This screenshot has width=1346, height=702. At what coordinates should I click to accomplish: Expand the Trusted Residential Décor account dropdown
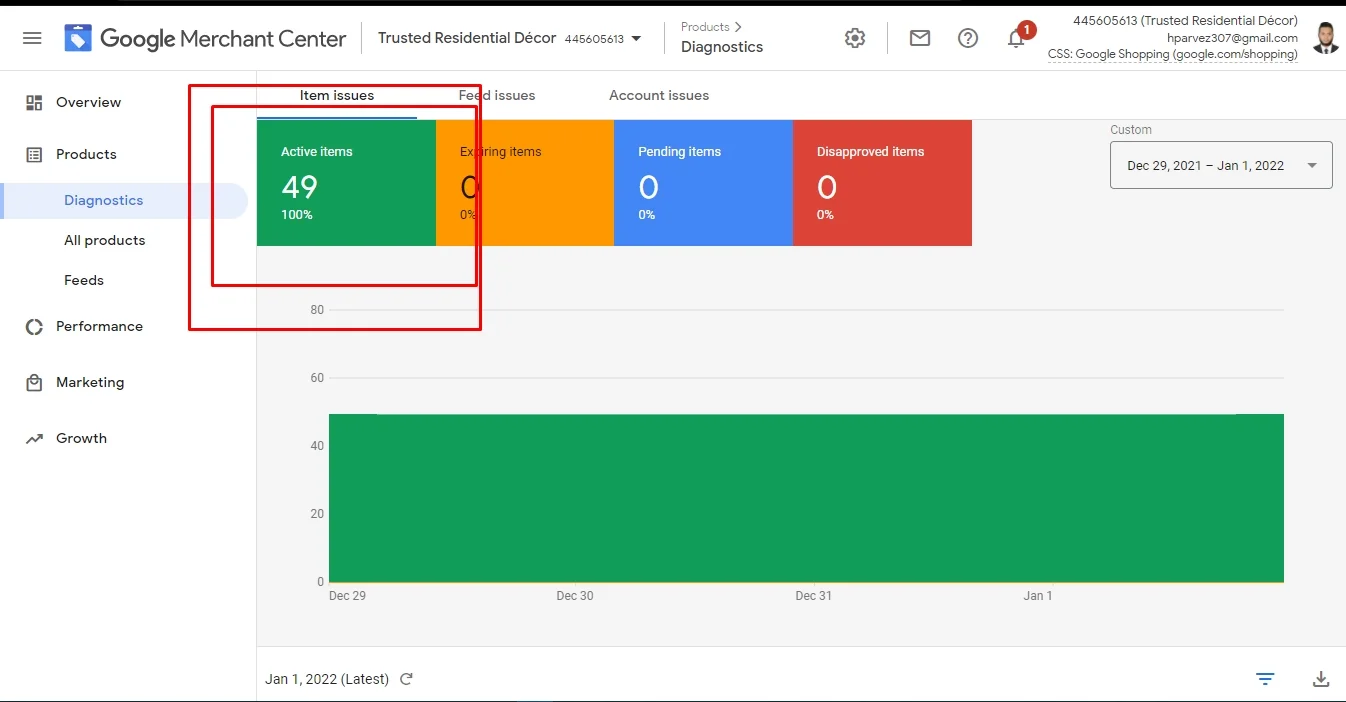tap(636, 39)
